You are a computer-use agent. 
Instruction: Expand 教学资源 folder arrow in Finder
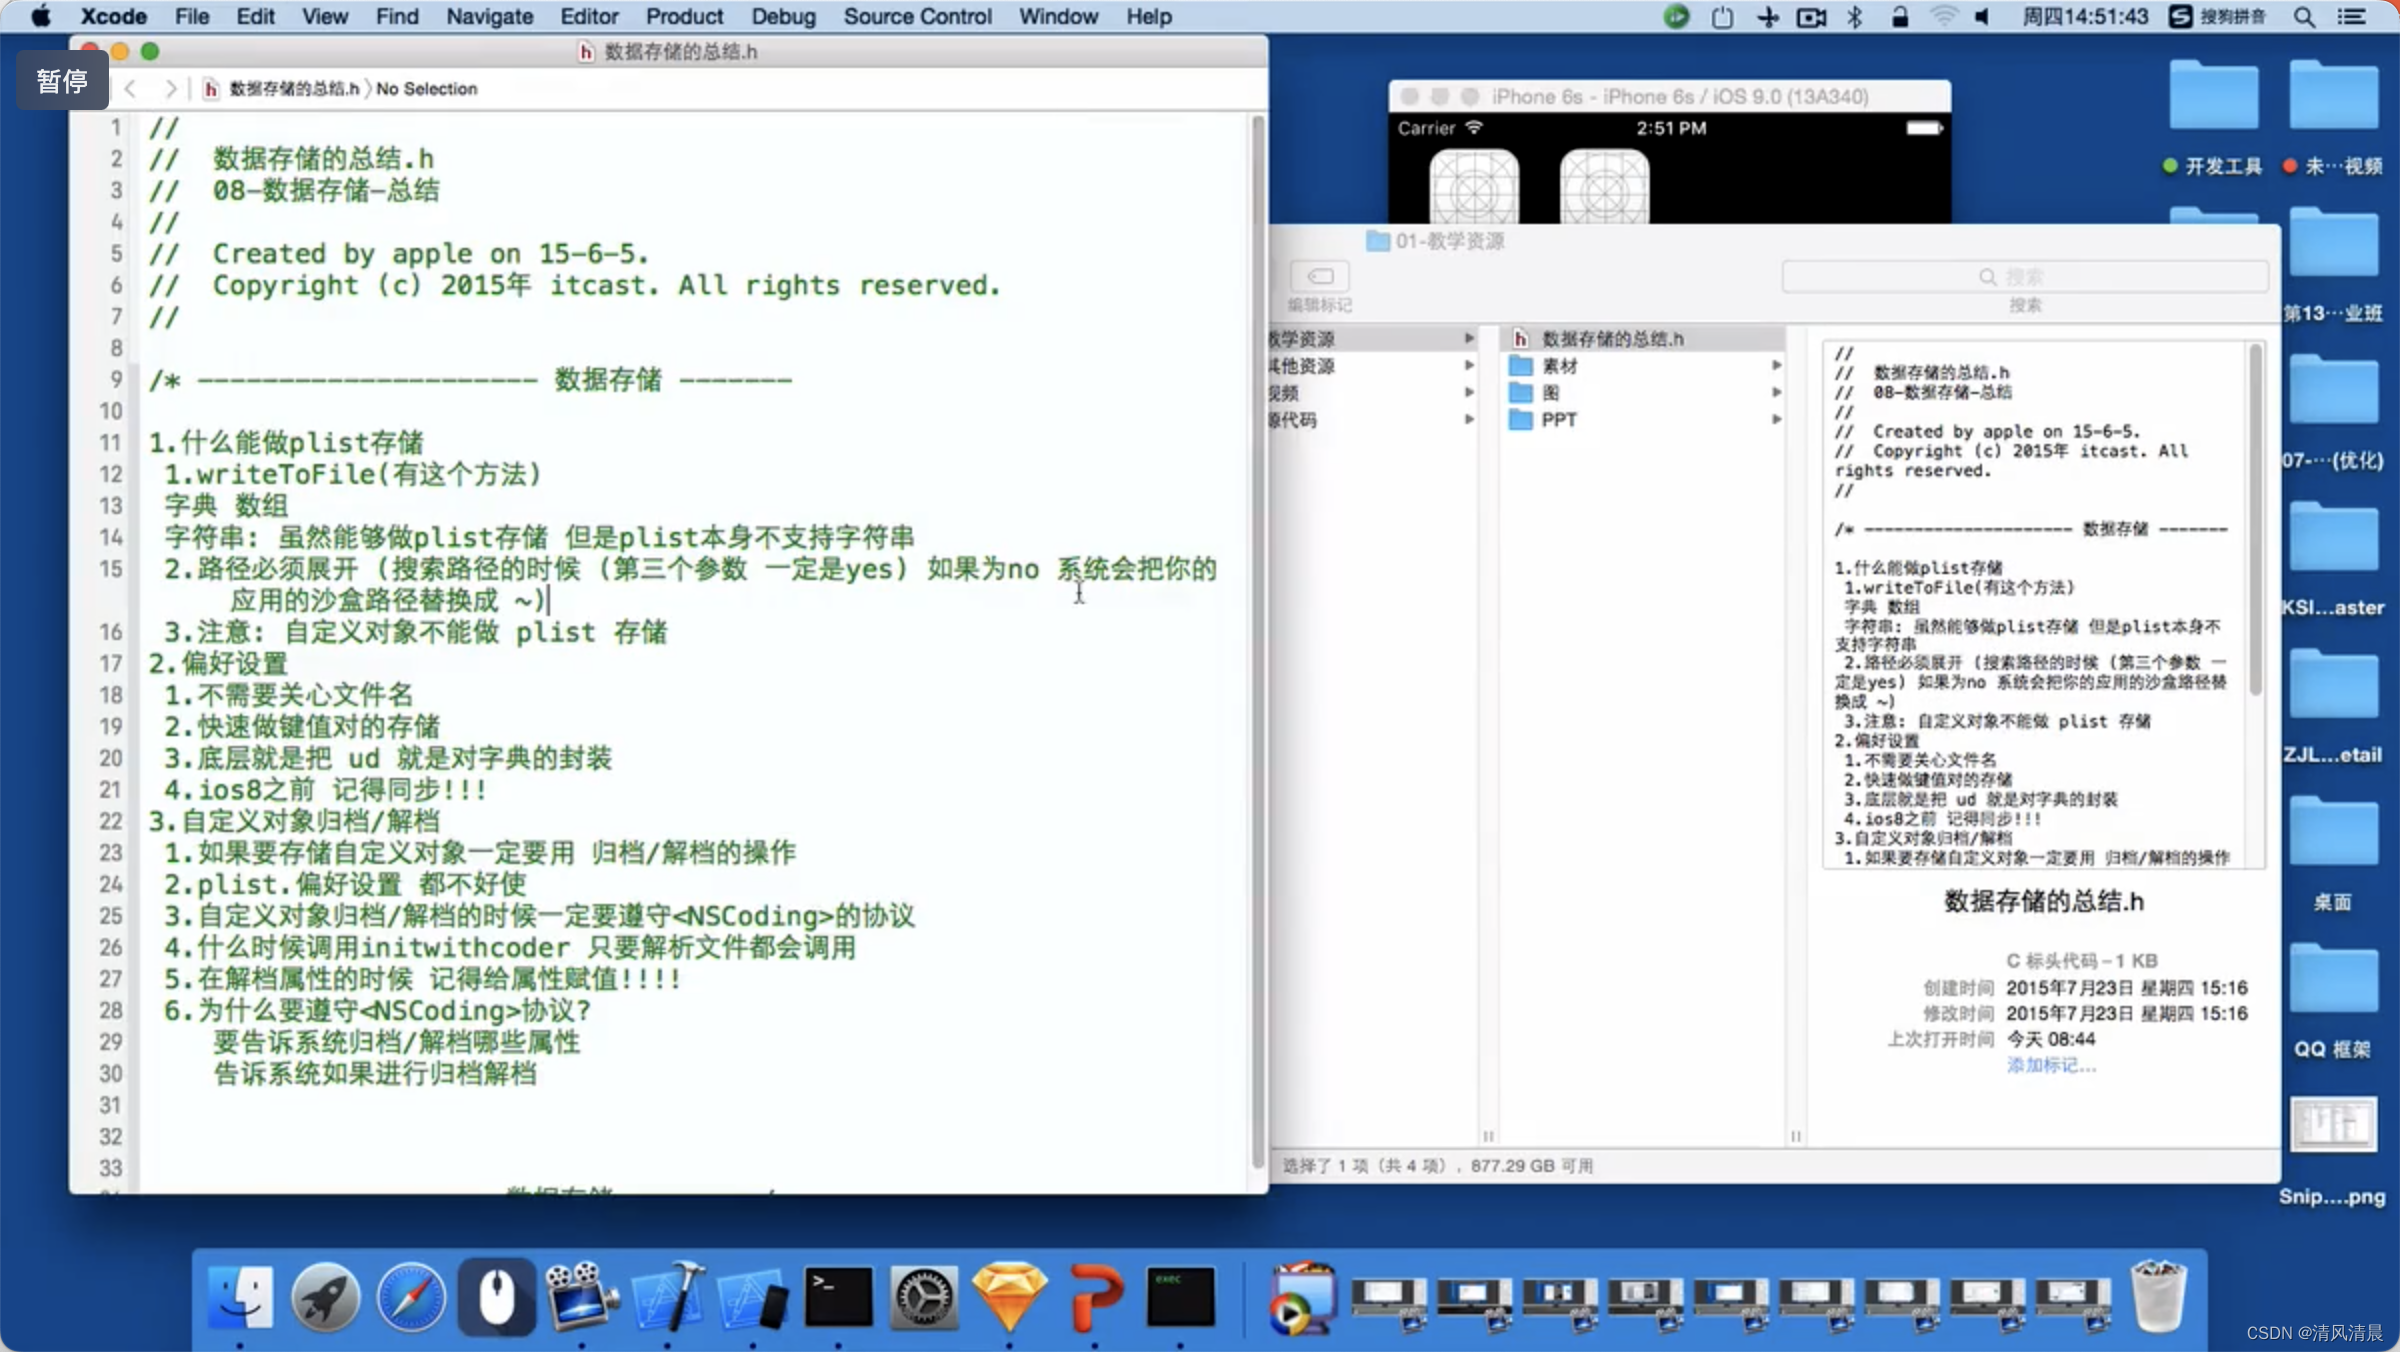click(1469, 338)
